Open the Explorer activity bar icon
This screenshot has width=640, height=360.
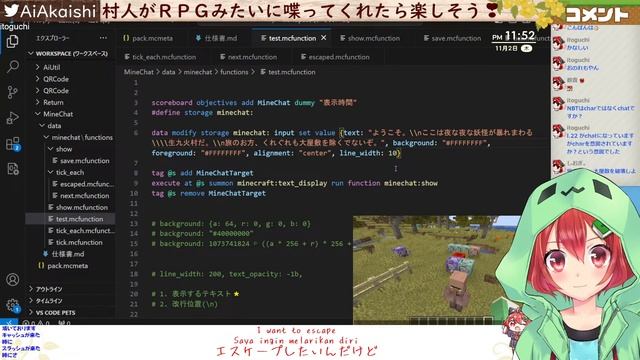point(12,41)
